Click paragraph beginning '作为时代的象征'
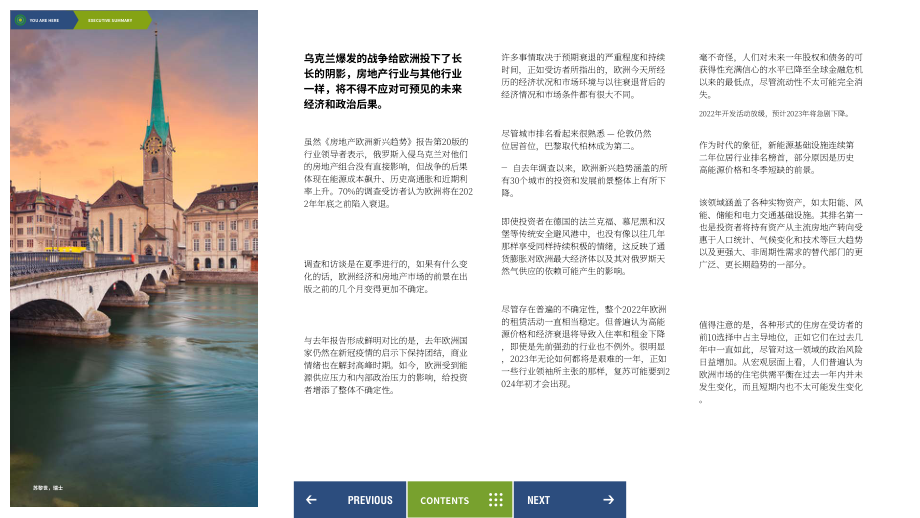 pos(776,157)
